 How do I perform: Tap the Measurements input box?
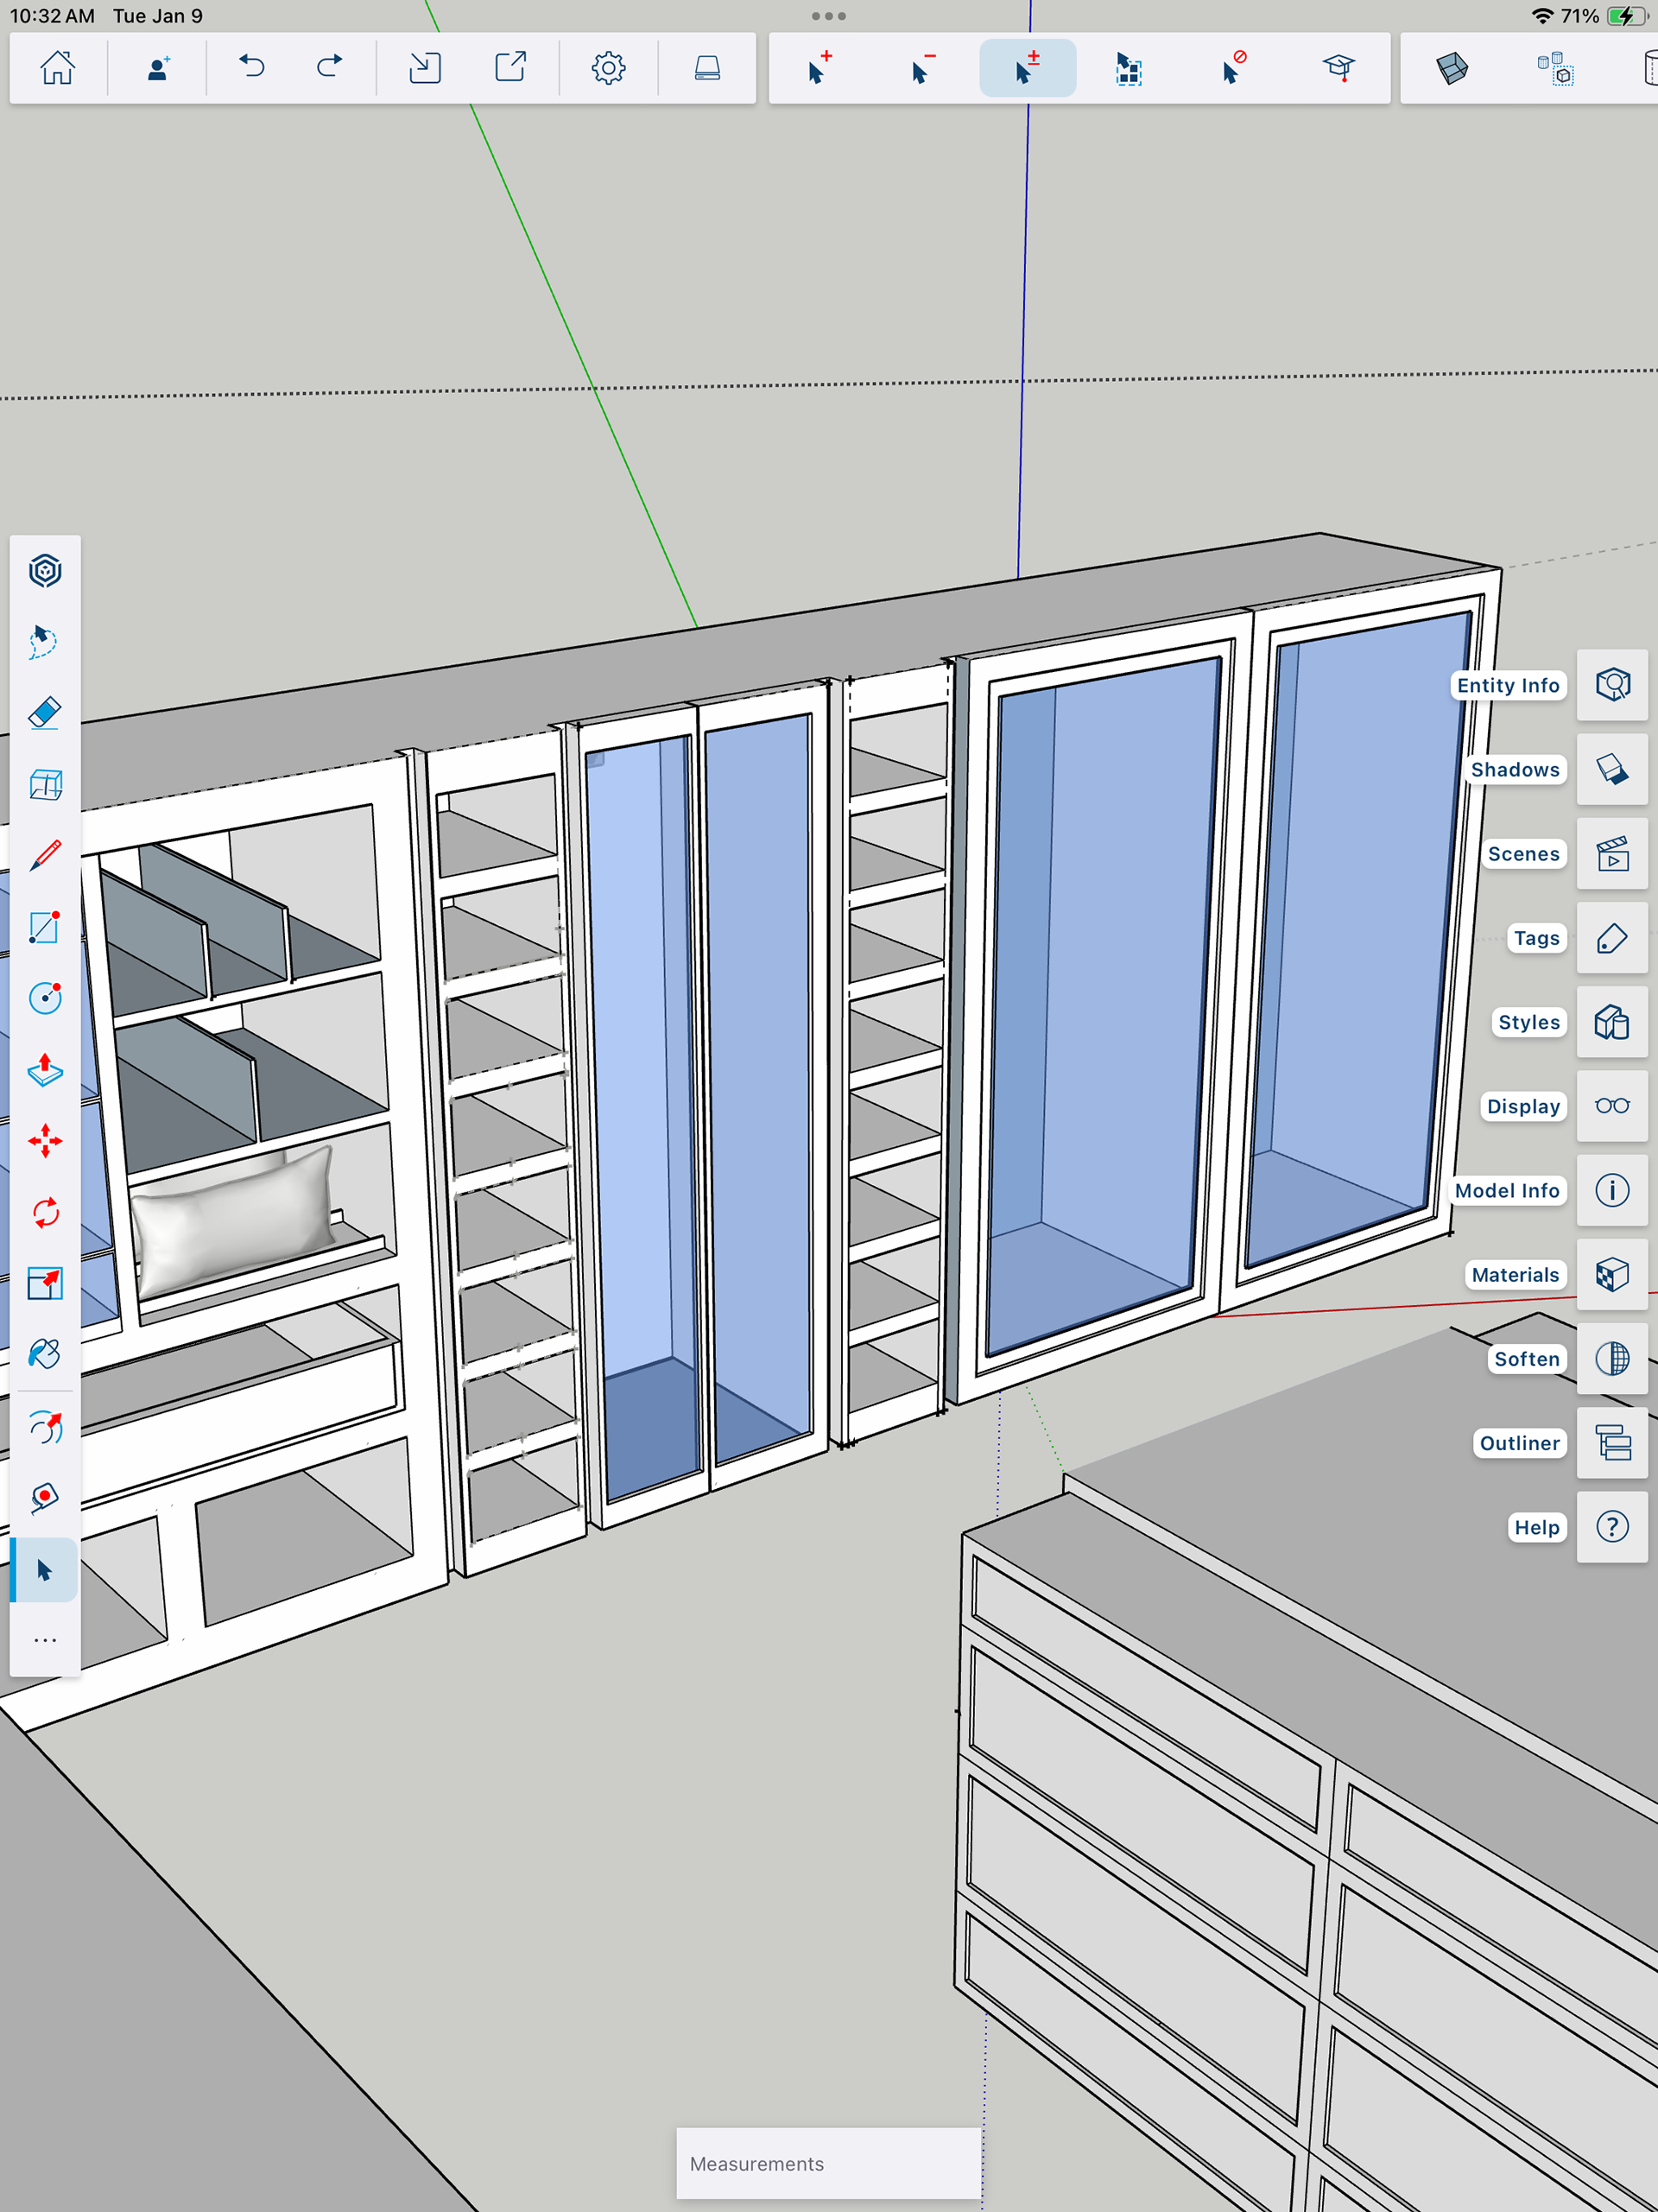(x=828, y=2163)
